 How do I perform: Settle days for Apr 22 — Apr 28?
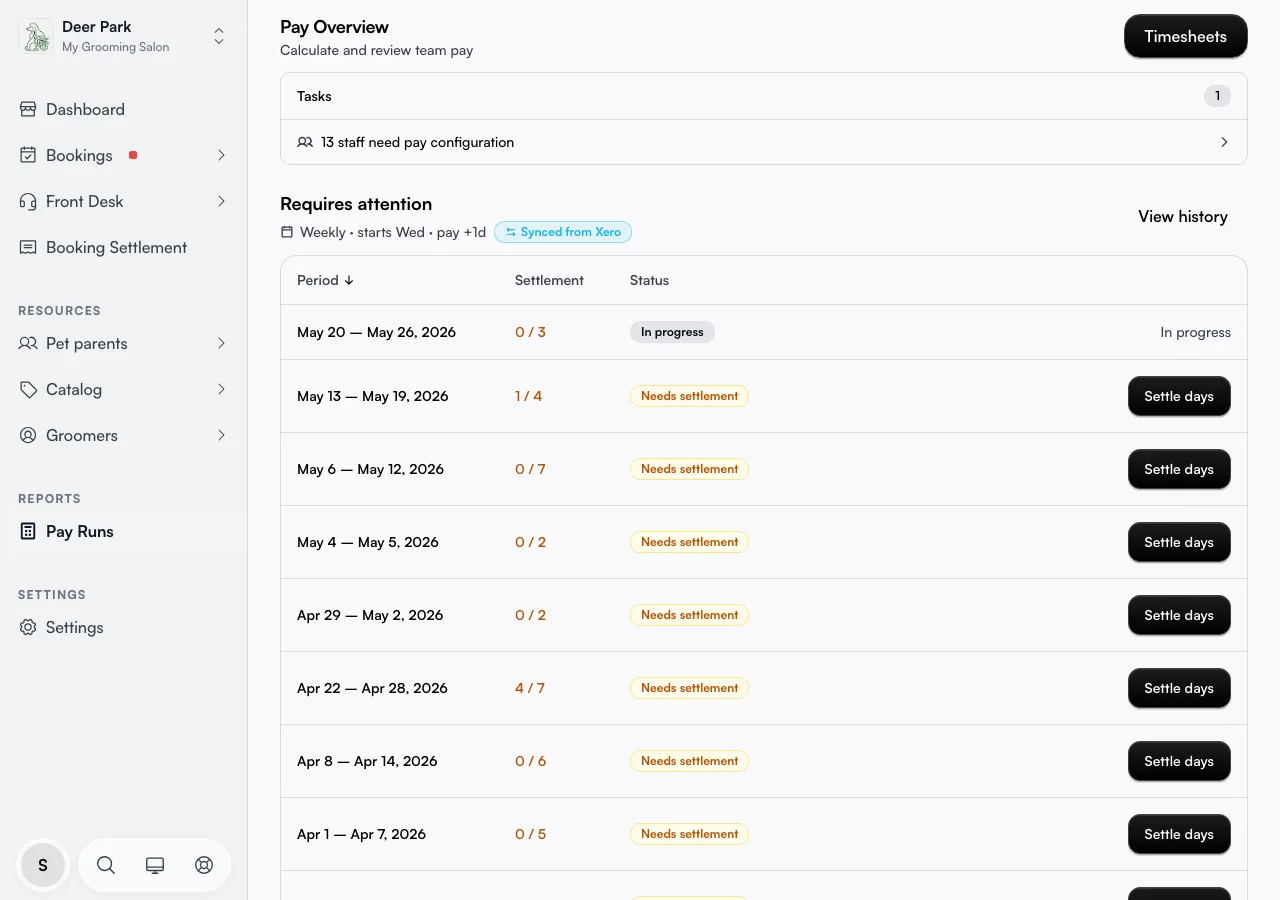coord(1179,689)
